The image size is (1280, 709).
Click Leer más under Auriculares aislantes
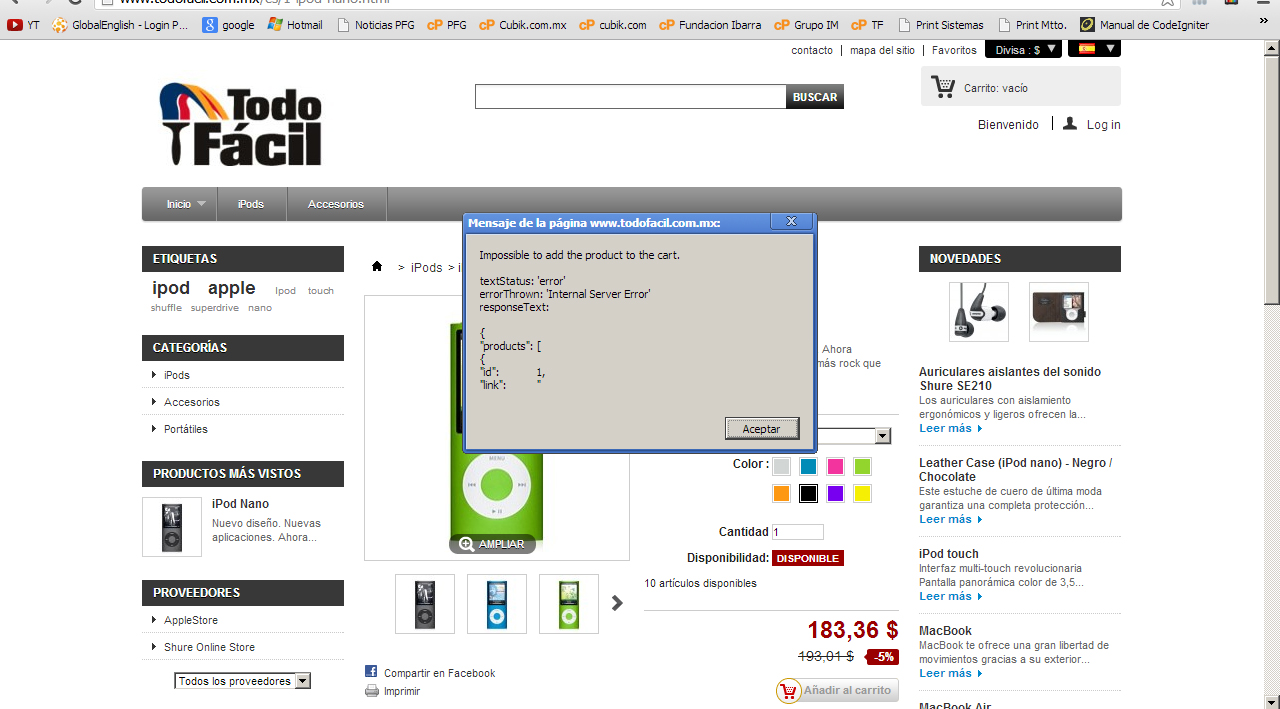click(951, 428)
